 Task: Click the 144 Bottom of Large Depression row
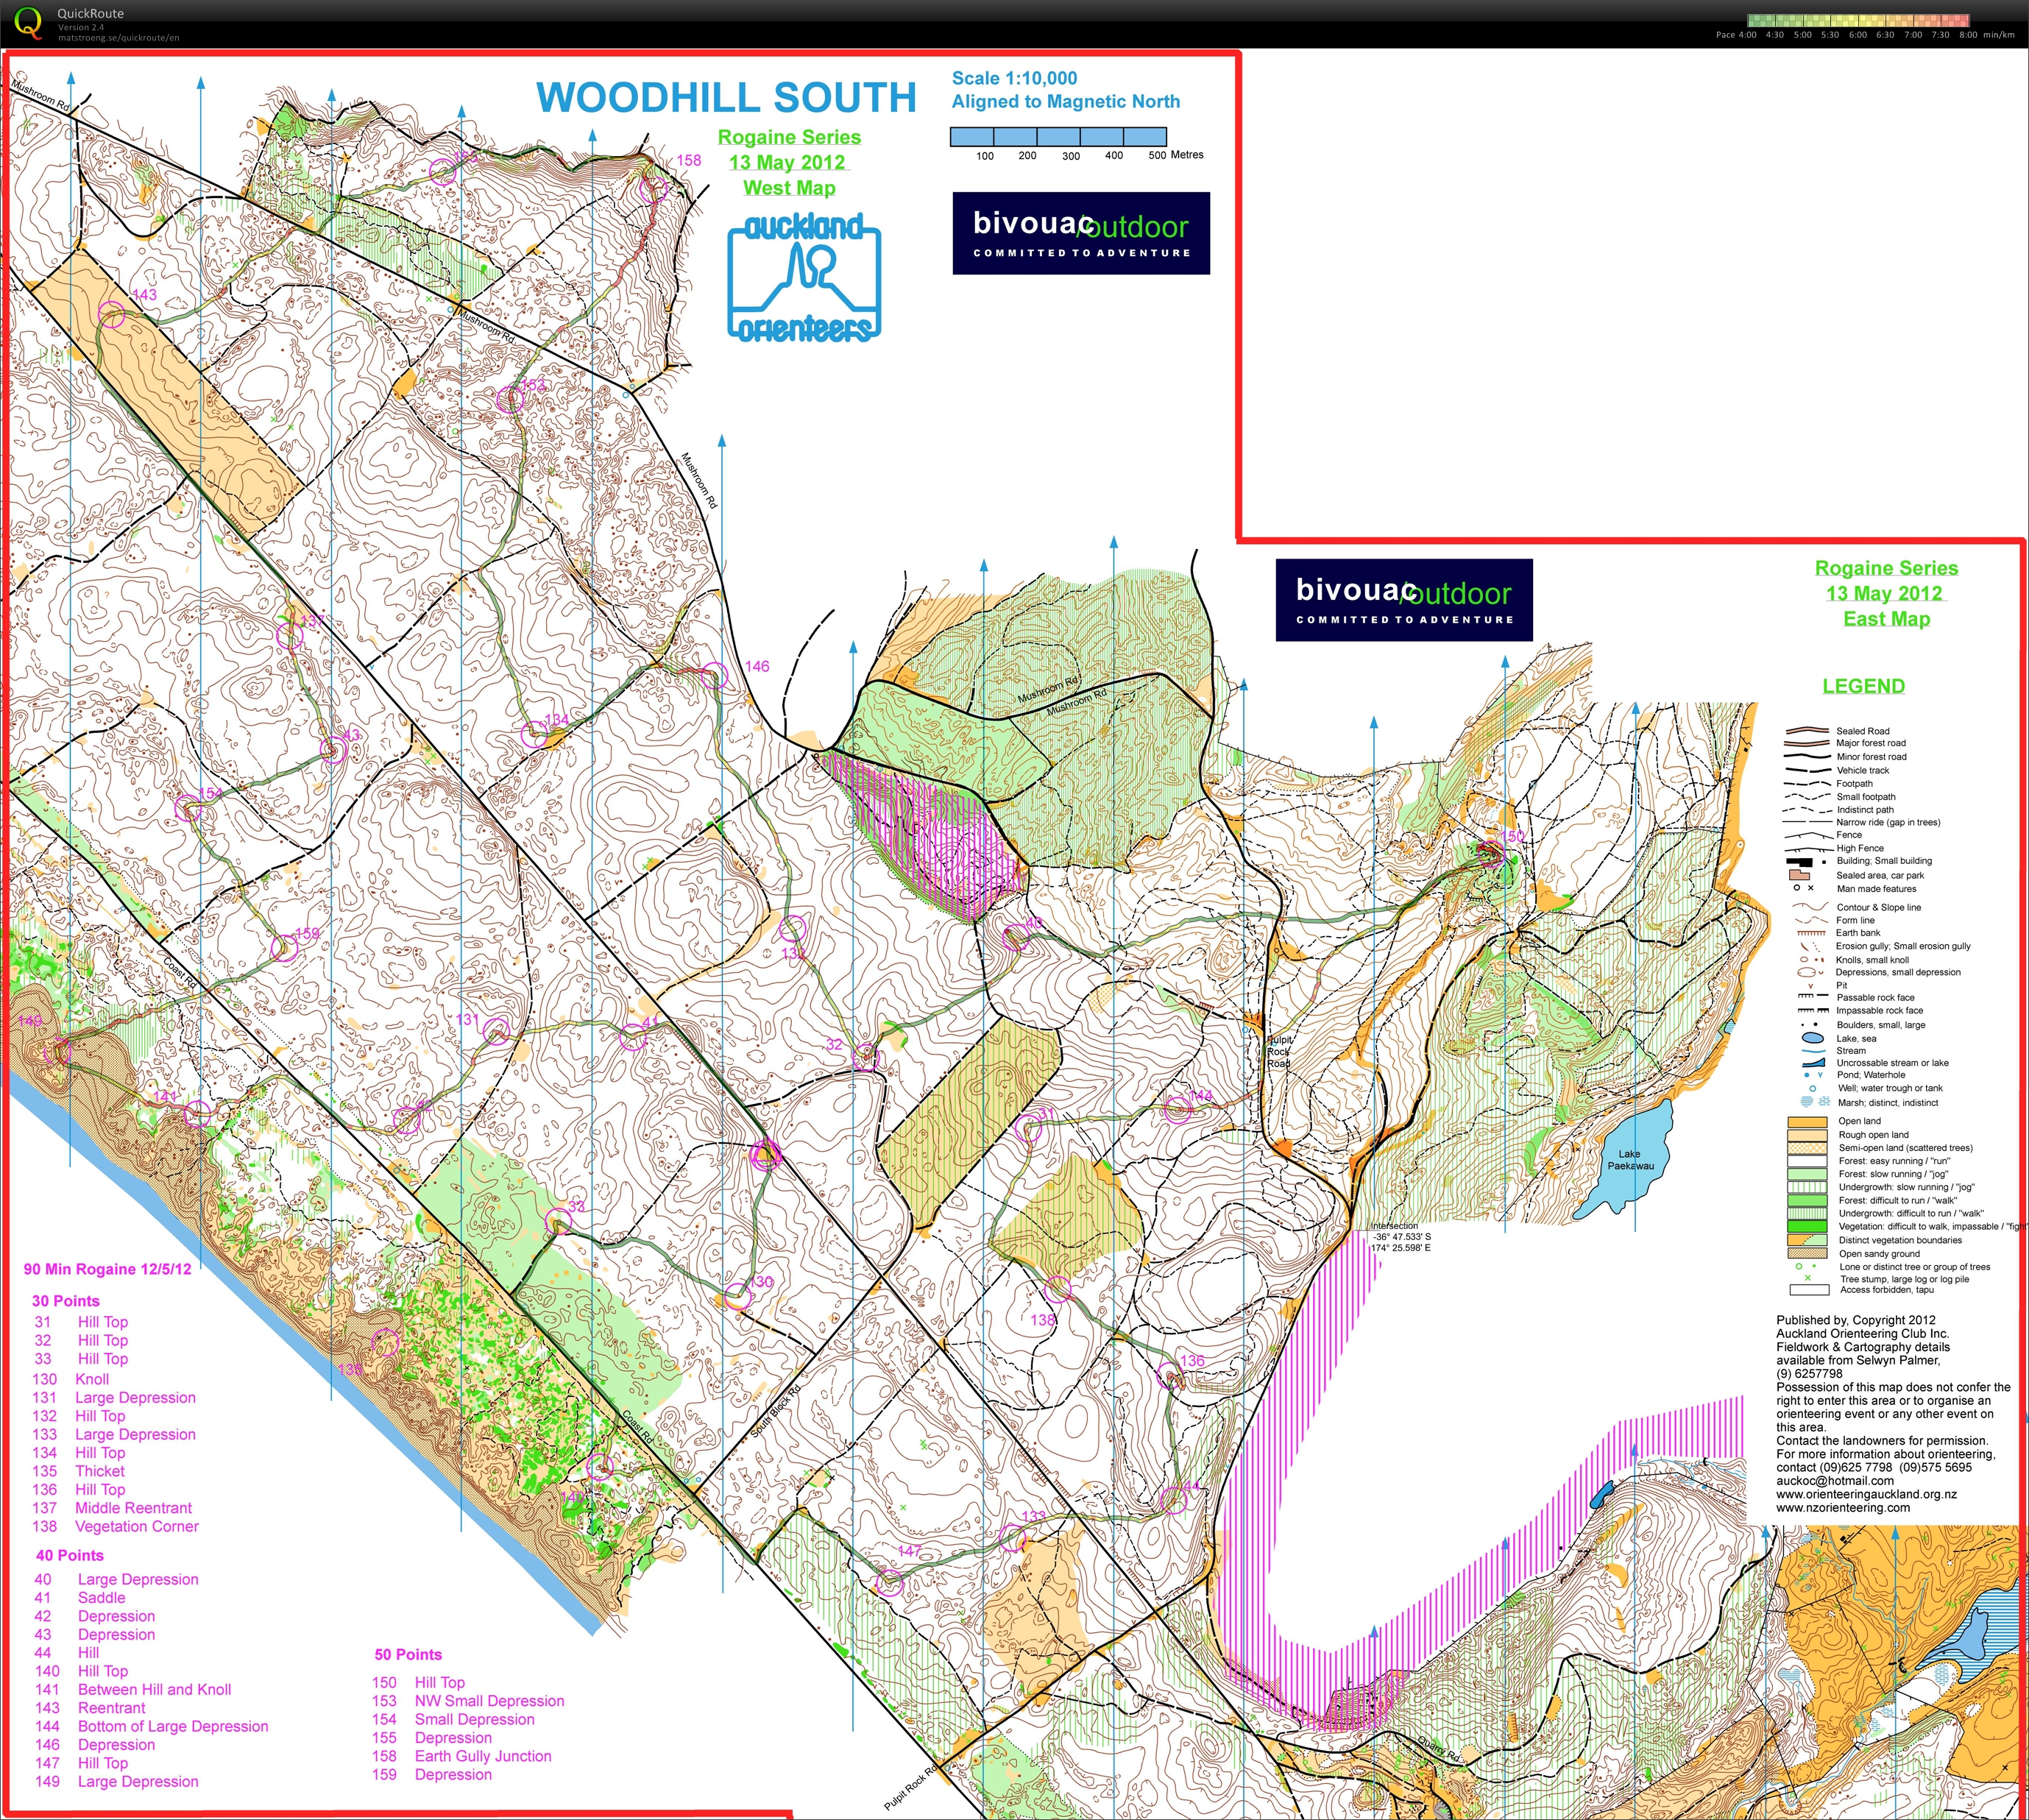pos(151,1726)
